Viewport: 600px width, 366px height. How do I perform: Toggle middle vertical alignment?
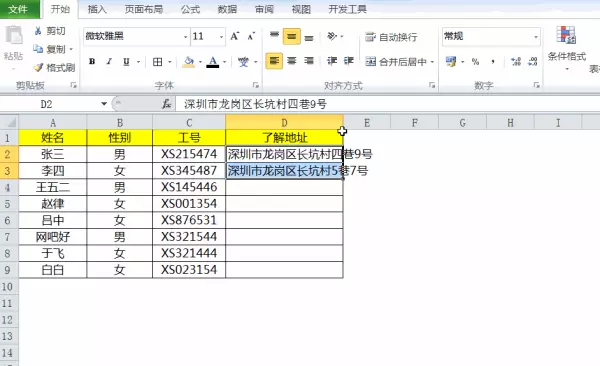coord(292,36)
